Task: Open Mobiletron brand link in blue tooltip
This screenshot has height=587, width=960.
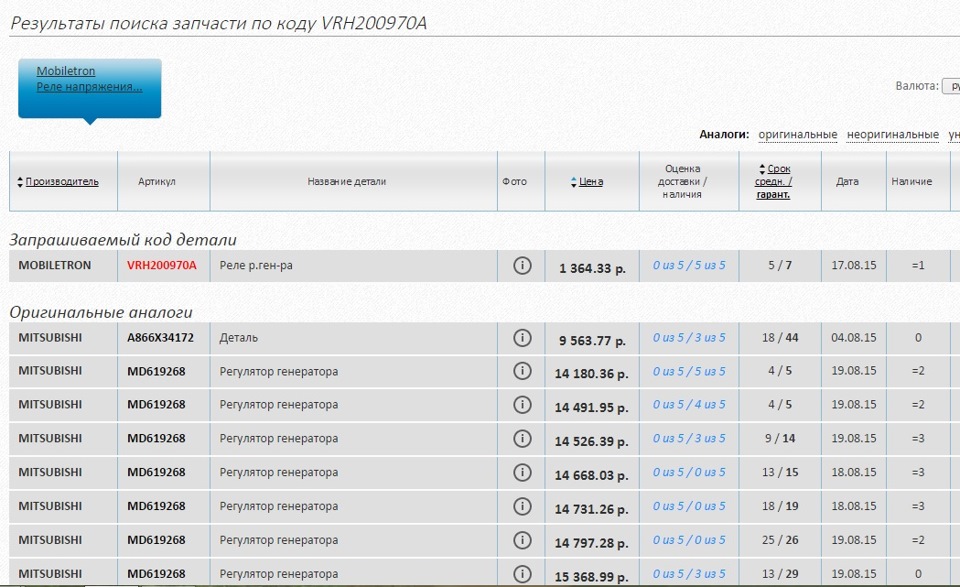Action: point(66,71)
